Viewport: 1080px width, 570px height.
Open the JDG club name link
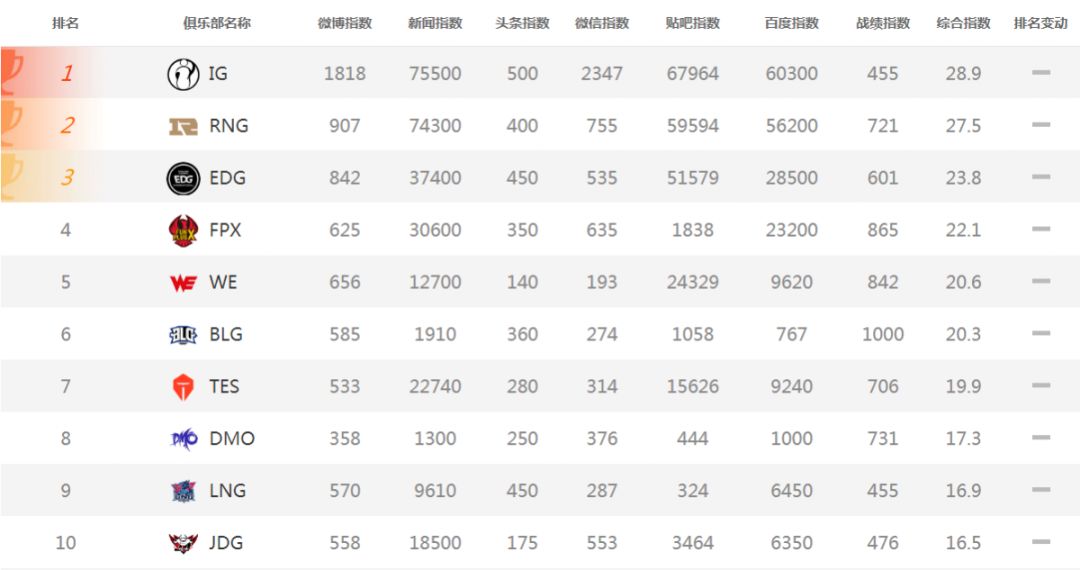[x=226, y=543]
